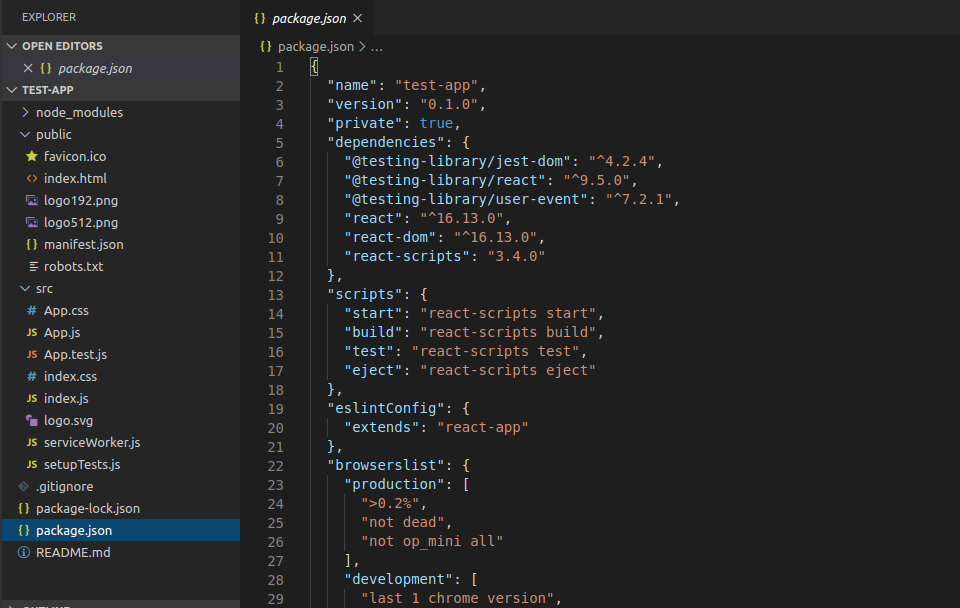Open App.css file

66,310
